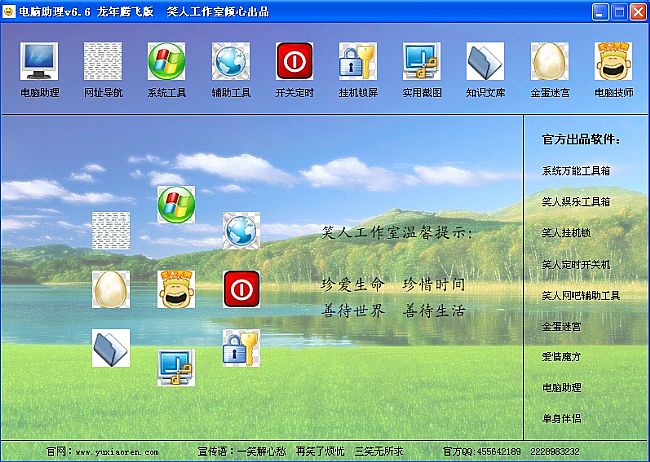Open 爱情魔方 in the software list
The width and height of the screenshot is (650, 462).
[x=561, y=356]
